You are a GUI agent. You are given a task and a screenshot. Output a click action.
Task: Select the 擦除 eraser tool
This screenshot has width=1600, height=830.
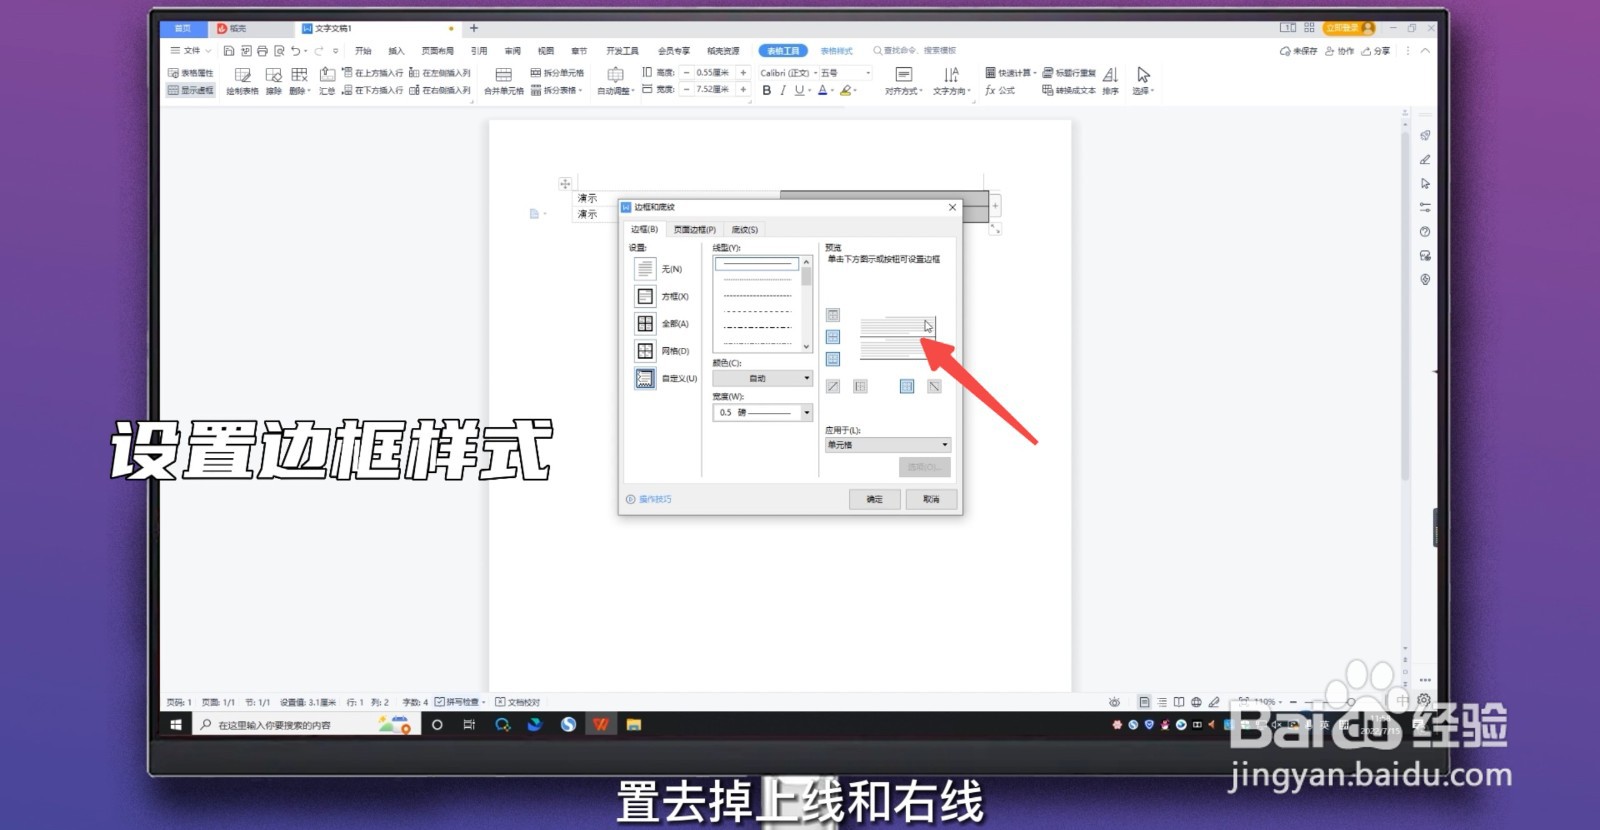point(273,81)
